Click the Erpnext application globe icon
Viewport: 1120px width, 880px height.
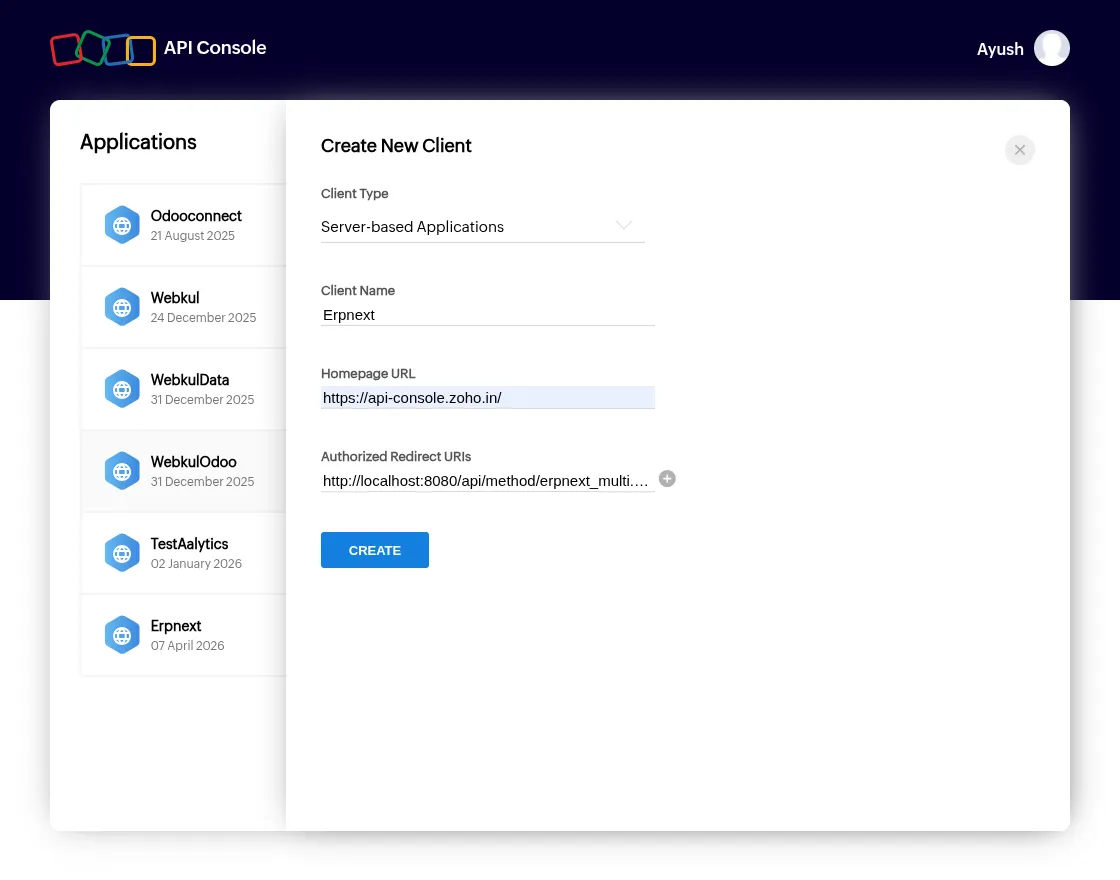[122, 635]
